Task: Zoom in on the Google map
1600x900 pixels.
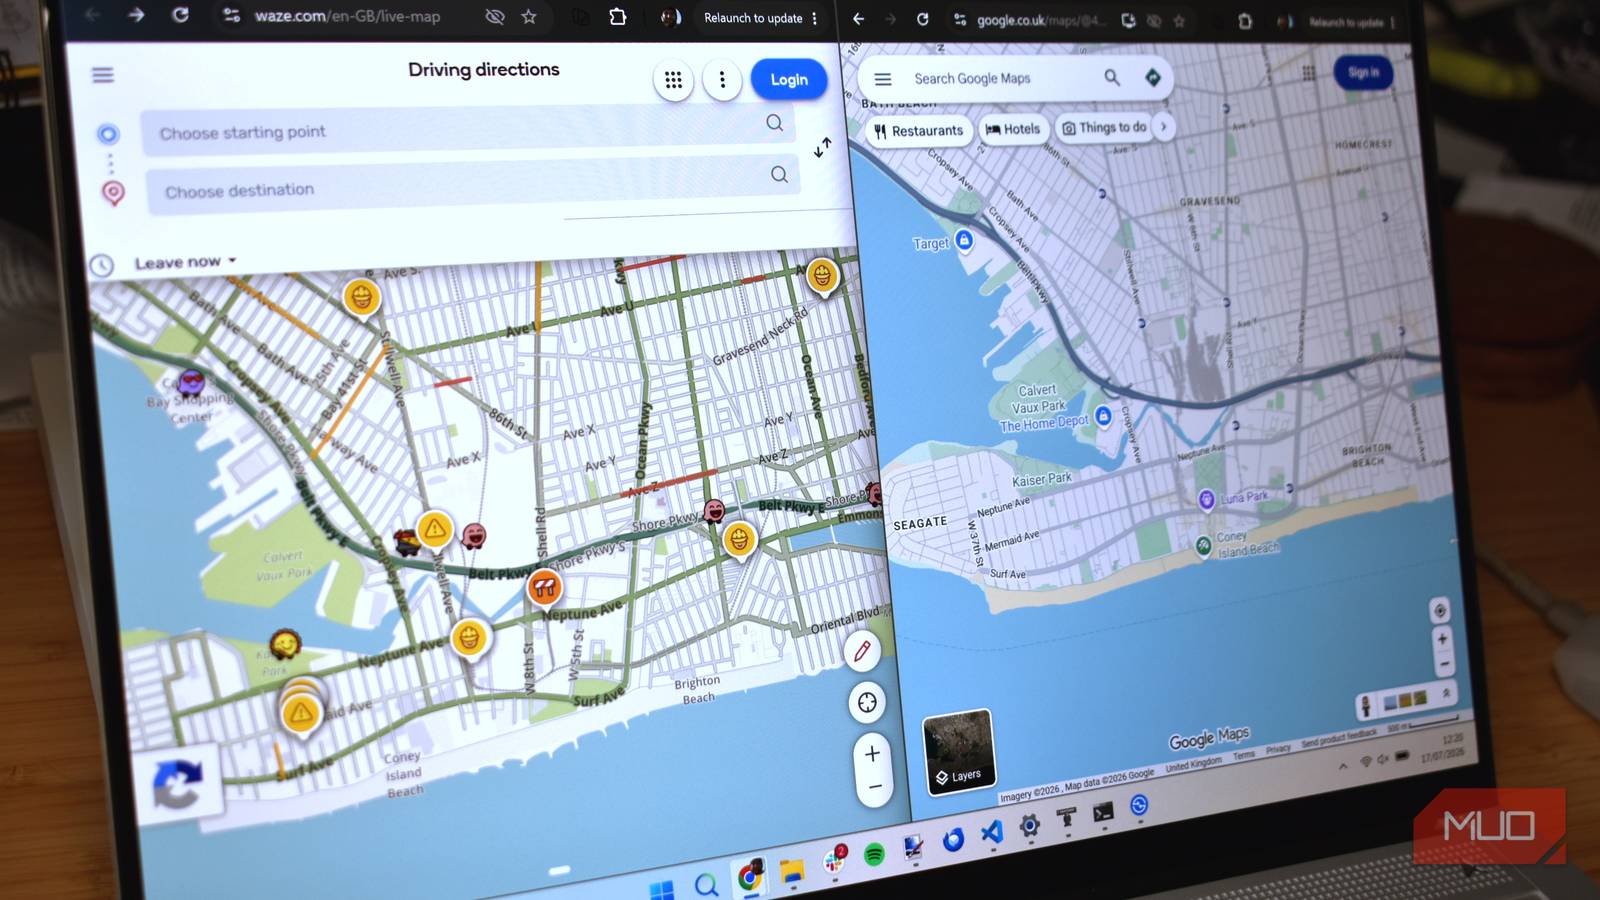Action: tap(1441, 638)
